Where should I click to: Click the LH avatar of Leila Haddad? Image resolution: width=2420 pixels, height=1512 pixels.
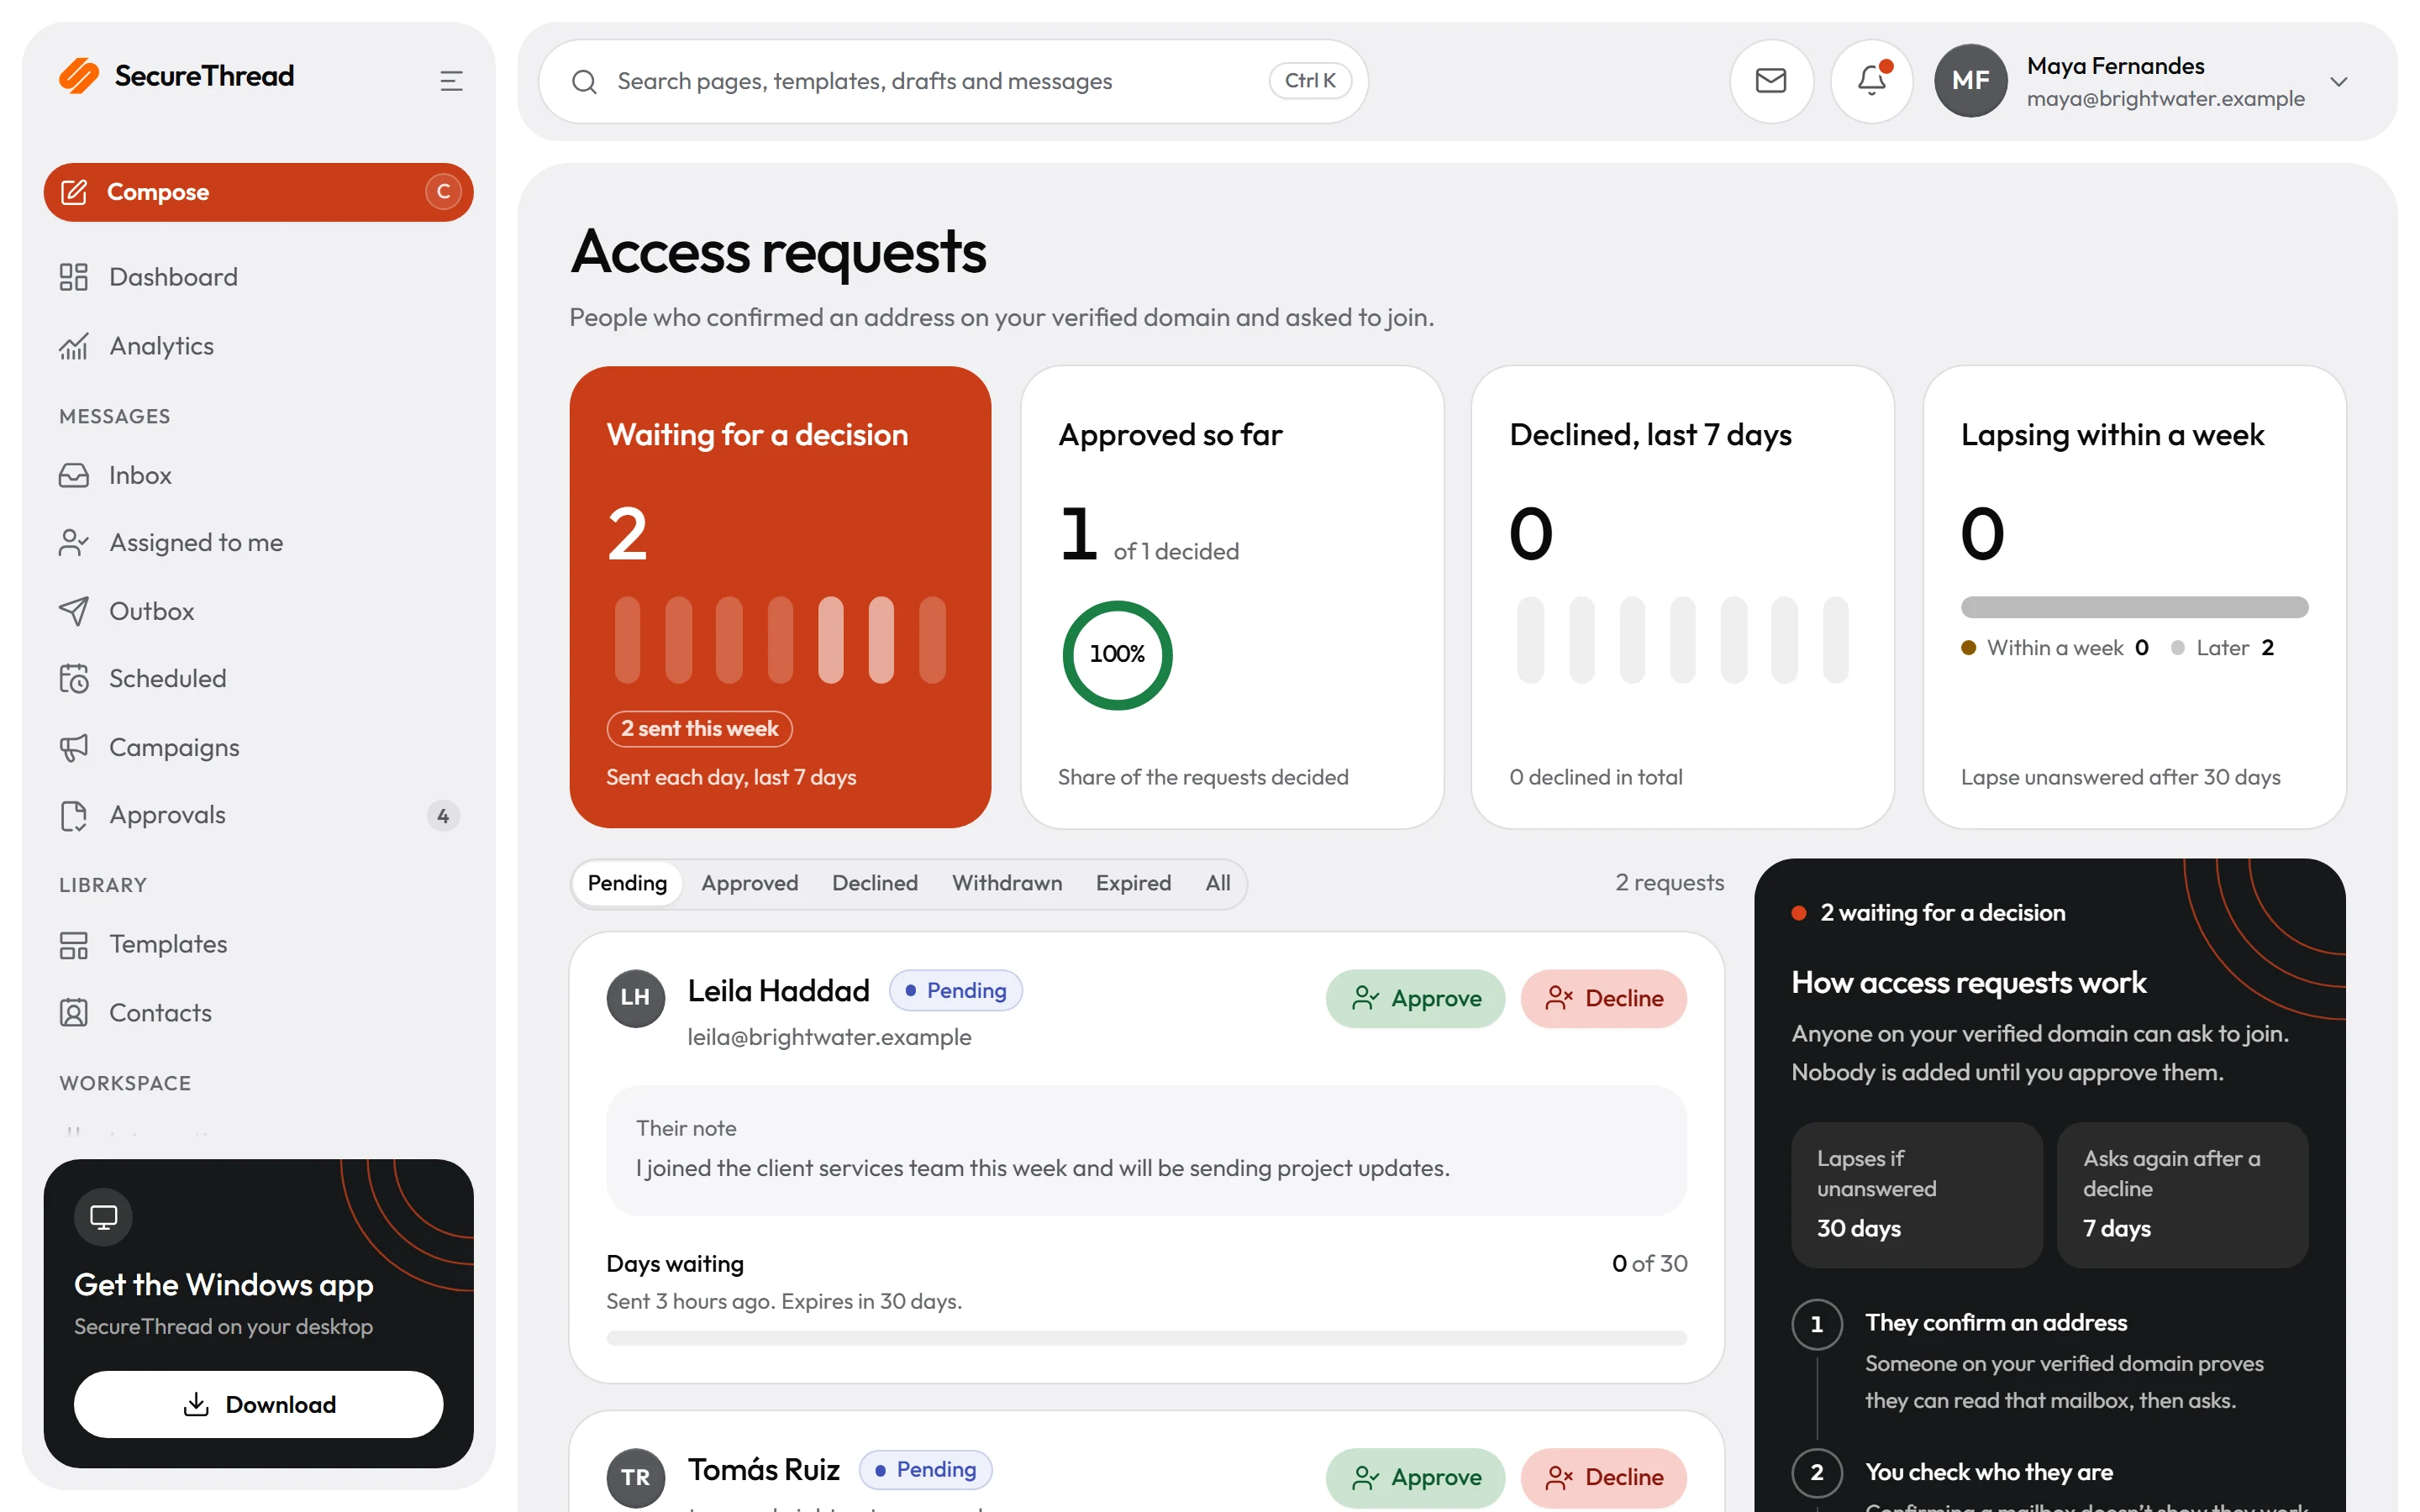(x=635, y=998)
